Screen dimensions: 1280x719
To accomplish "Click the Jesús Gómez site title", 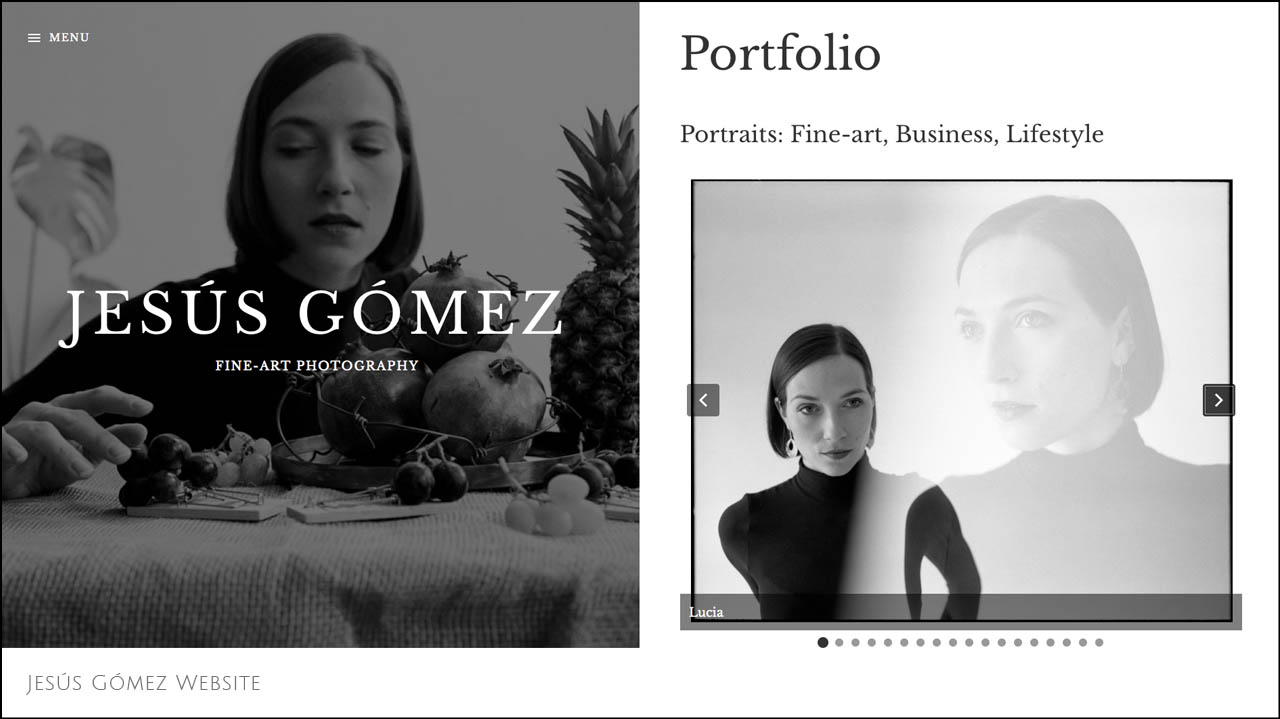I will coord(311,314).
